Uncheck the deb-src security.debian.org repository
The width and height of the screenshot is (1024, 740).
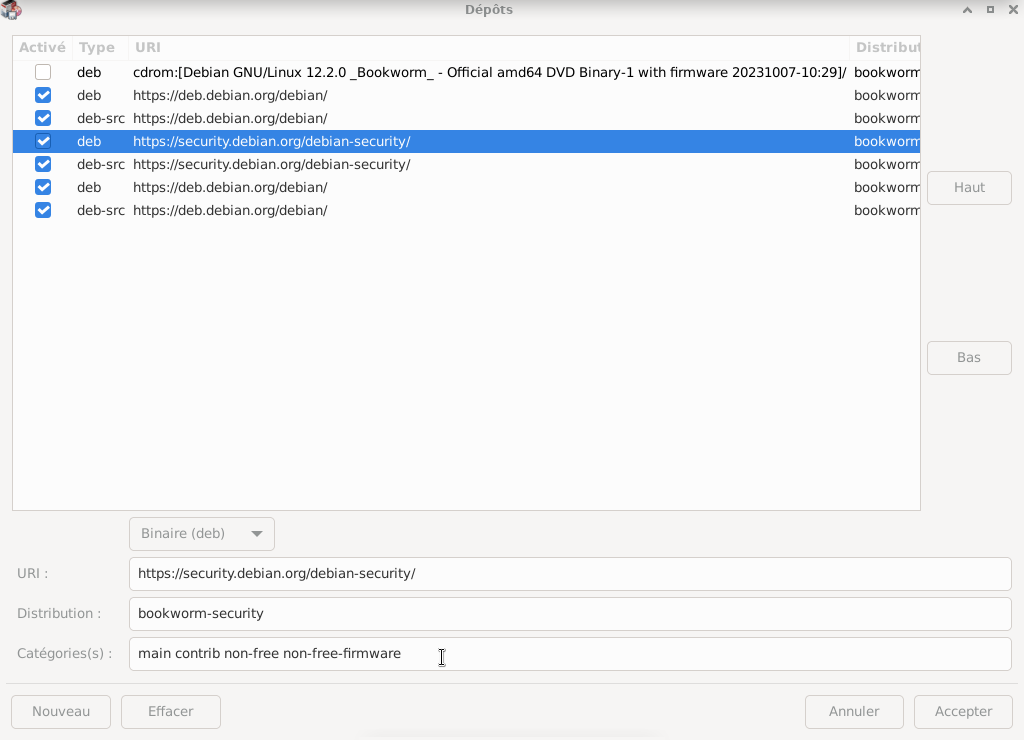click(x=43, y=164)
